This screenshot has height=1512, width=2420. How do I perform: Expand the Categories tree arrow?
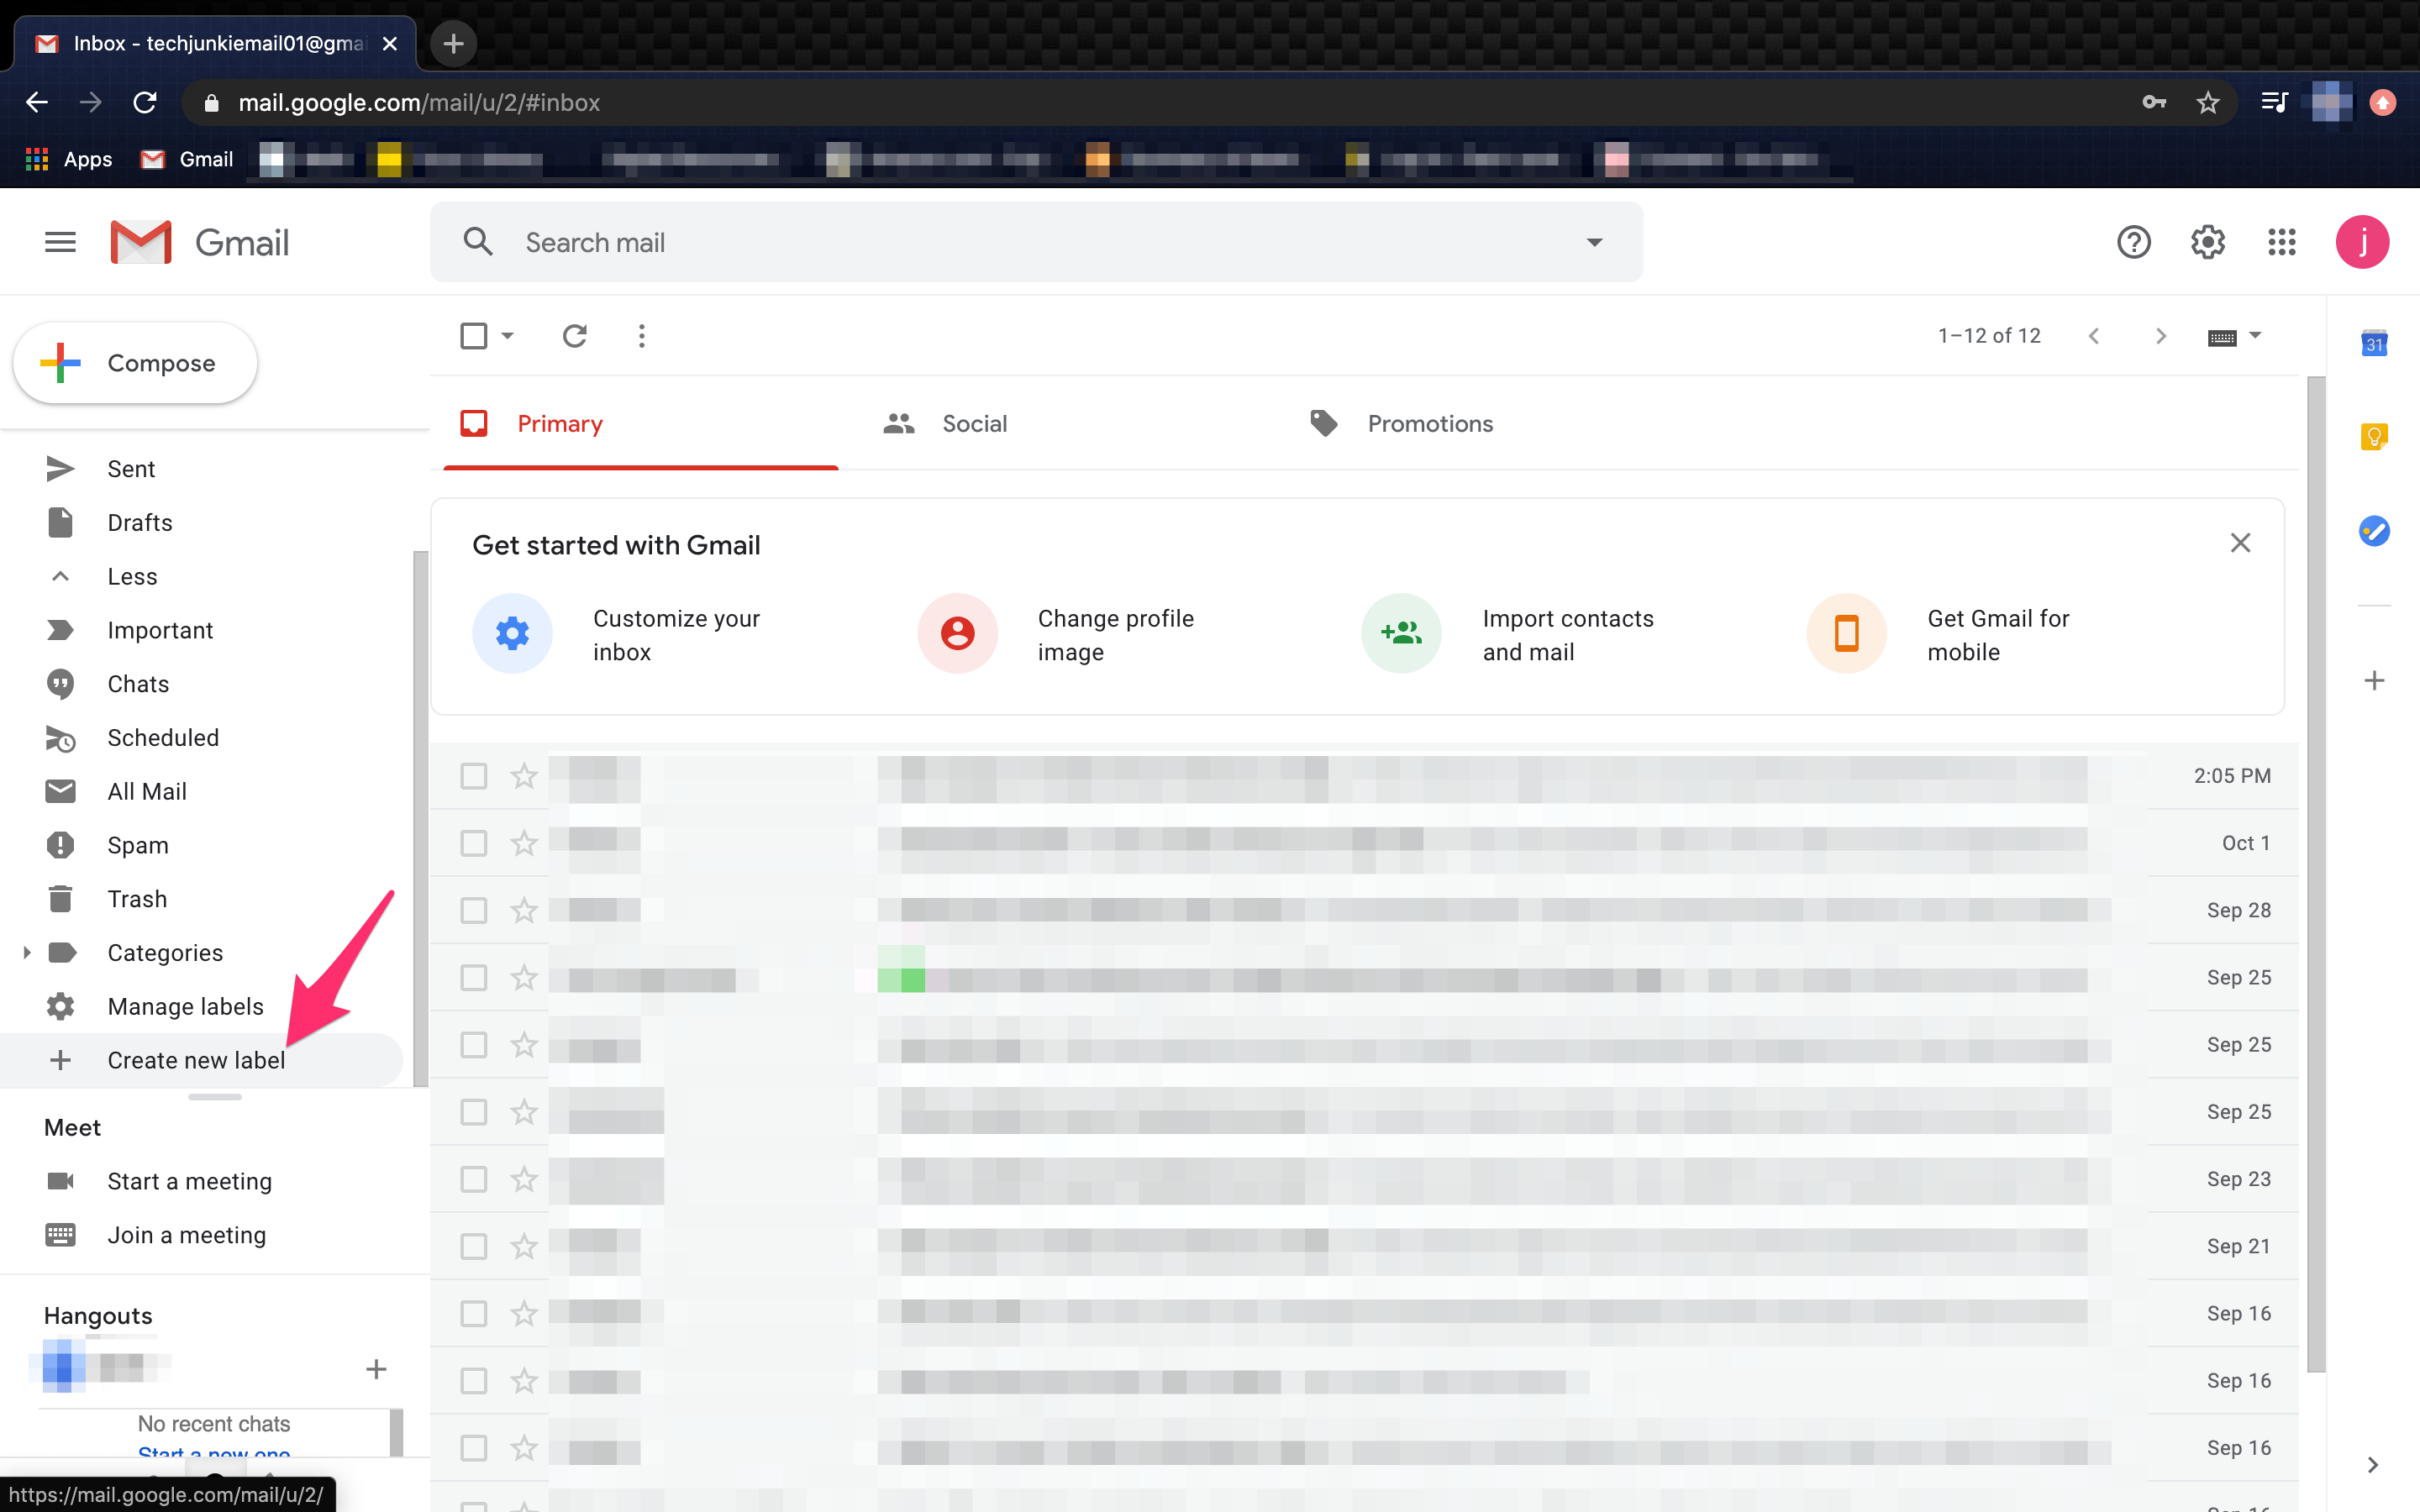pos(27,953)
